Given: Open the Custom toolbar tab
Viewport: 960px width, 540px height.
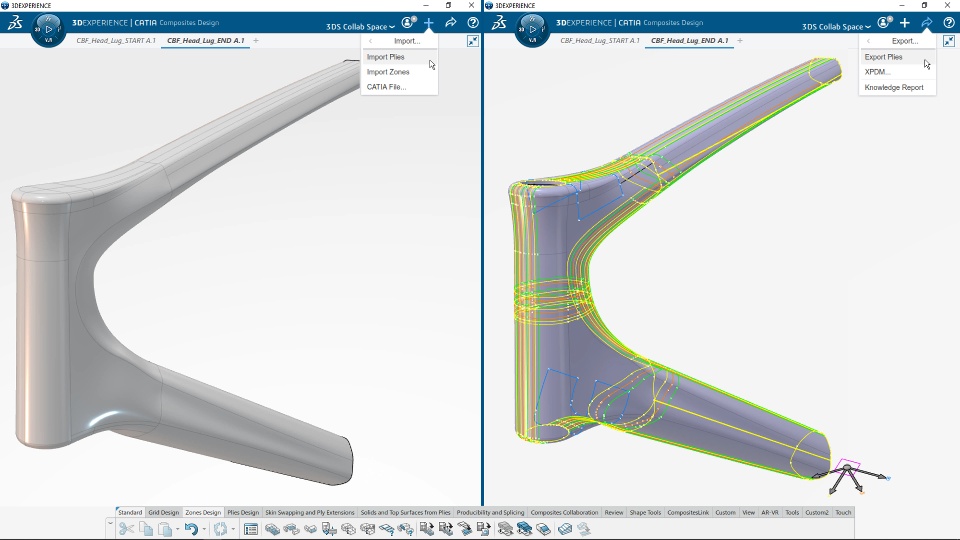Looking at the screenshot, I should coord(726,512).
